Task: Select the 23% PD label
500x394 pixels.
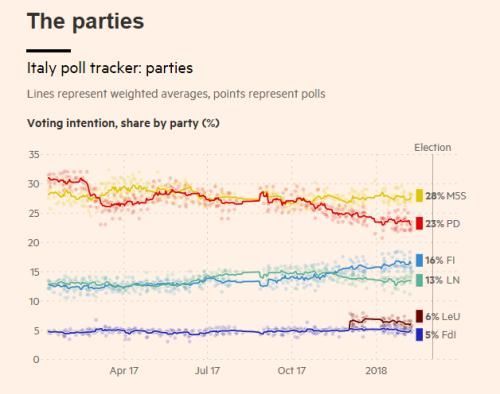Action: click(443, 224)
